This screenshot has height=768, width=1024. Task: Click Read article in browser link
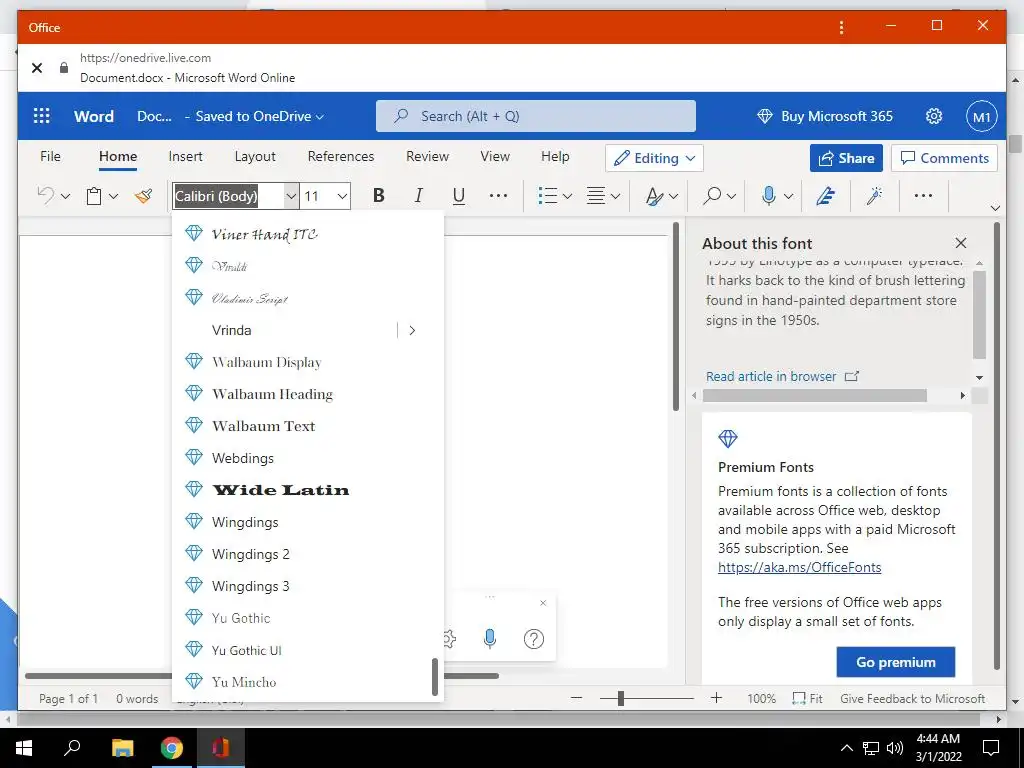[x=782, y=376]
